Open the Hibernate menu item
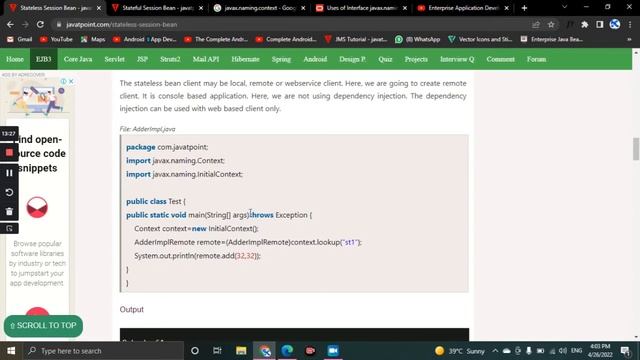 [x=245, y=59]
